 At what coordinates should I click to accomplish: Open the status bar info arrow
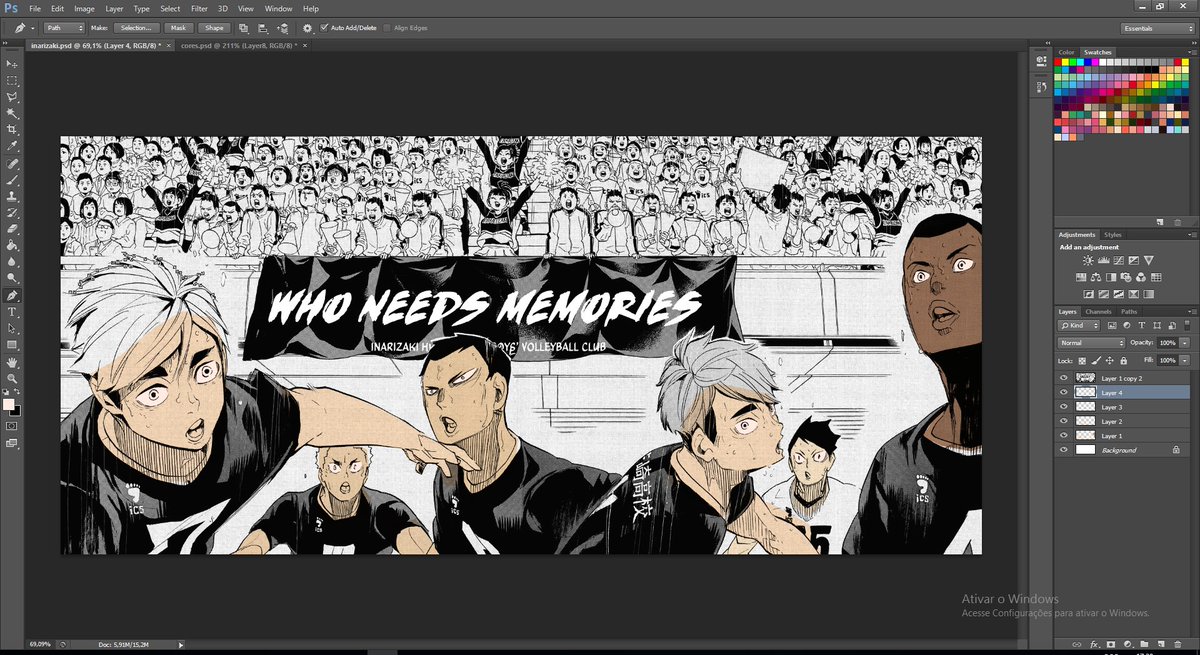pyautogui.click(x=181, y=645)
